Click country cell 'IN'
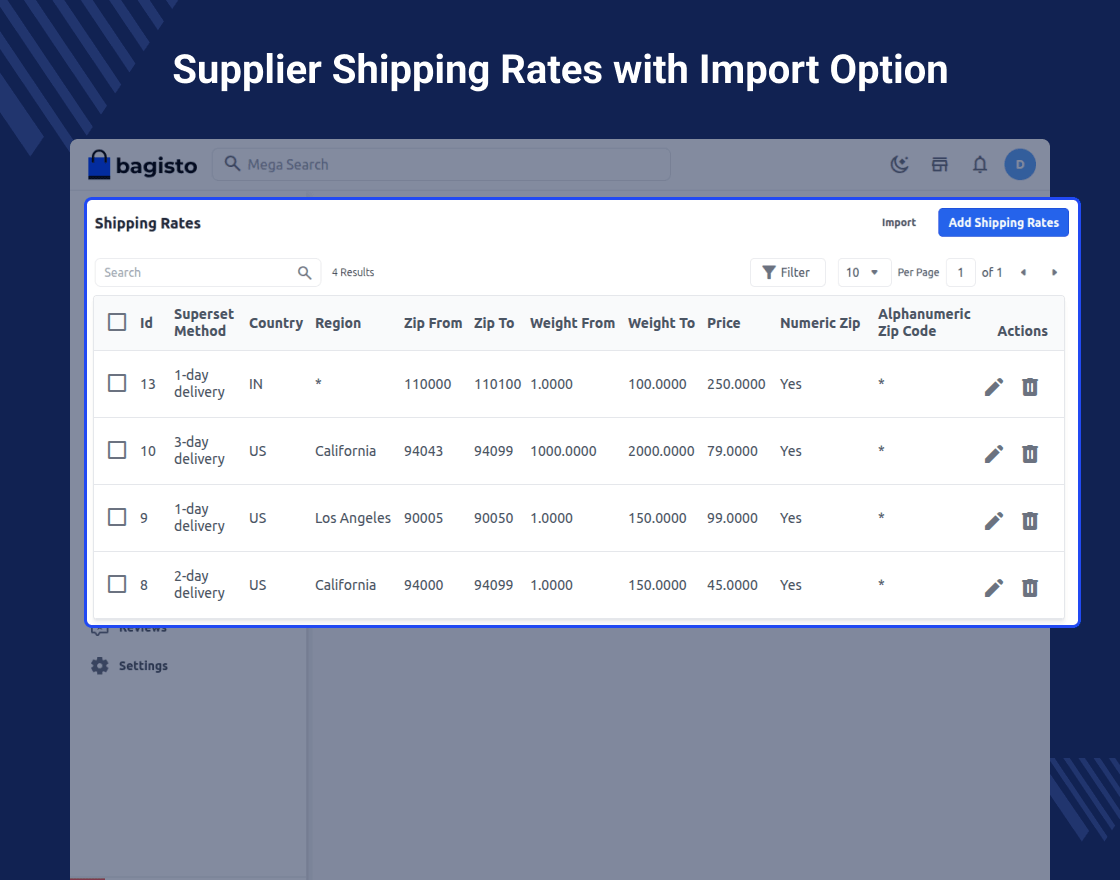 [256, 384]
